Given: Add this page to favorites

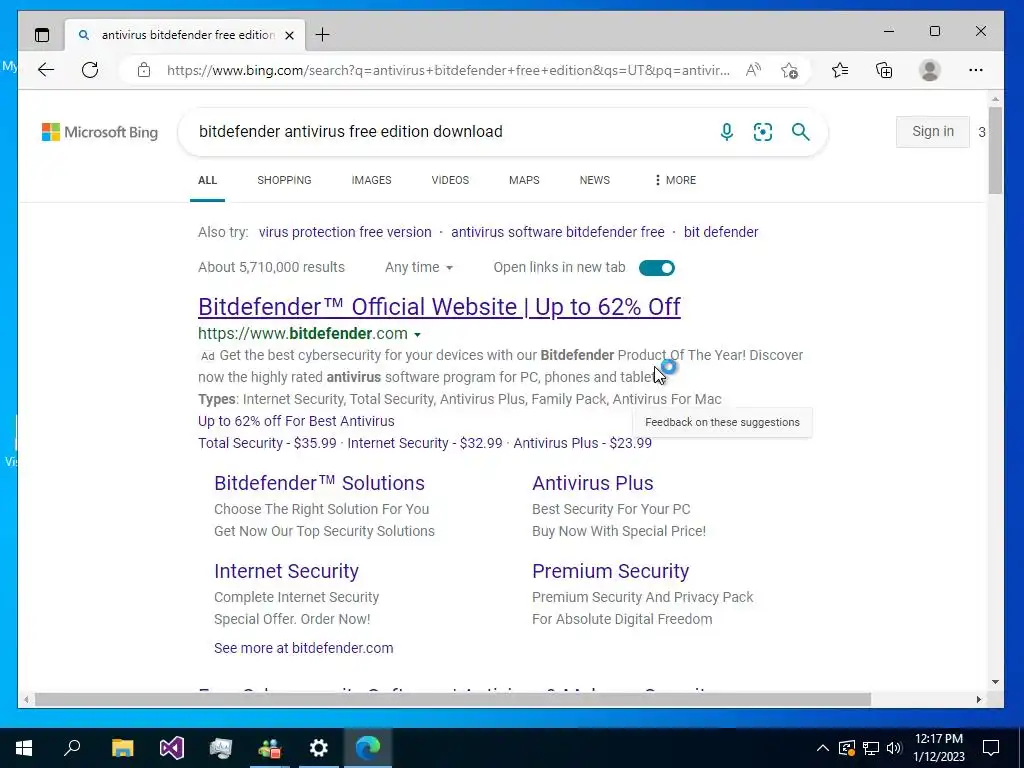Looking at the screenshot, I should click(x=790, y=70).
